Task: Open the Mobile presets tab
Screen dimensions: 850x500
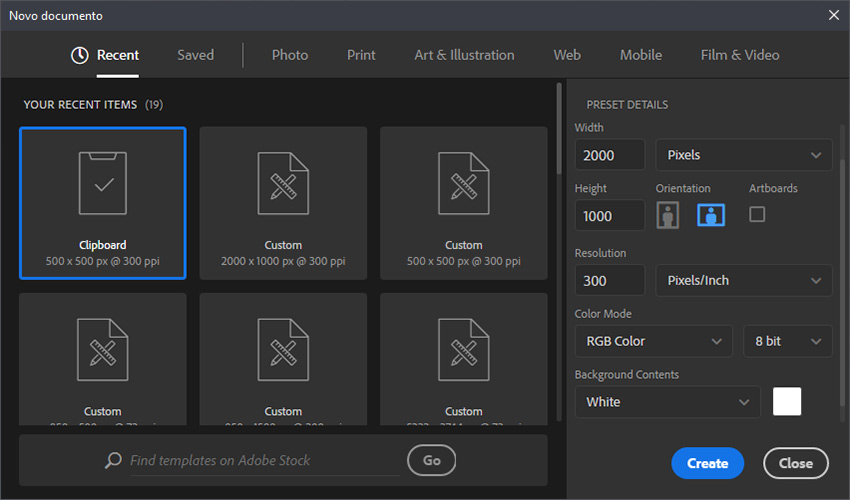Action: (641, 55)
